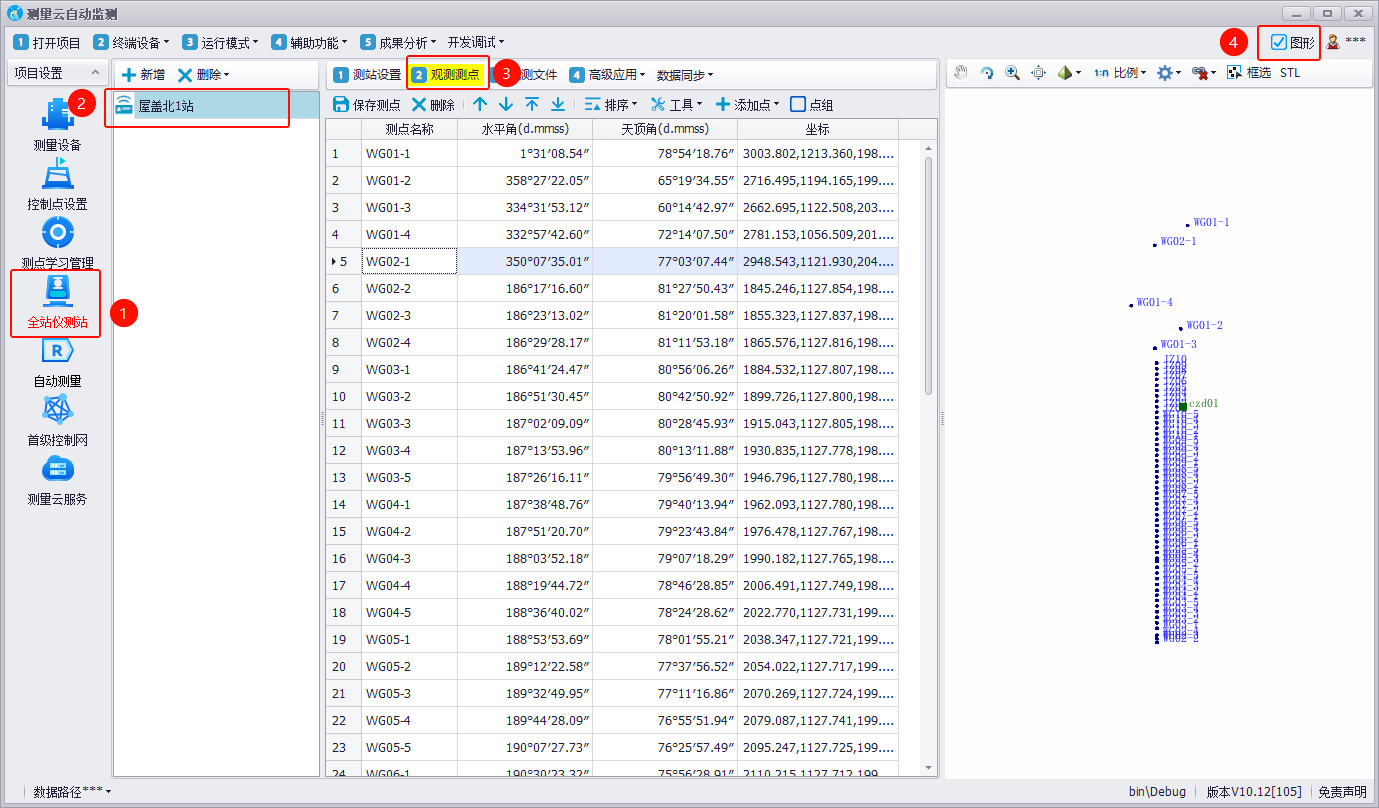The width and height of the screenshot is (1379, 808).
Task: Select the pan hand tool
Action: tap(961, 73)
